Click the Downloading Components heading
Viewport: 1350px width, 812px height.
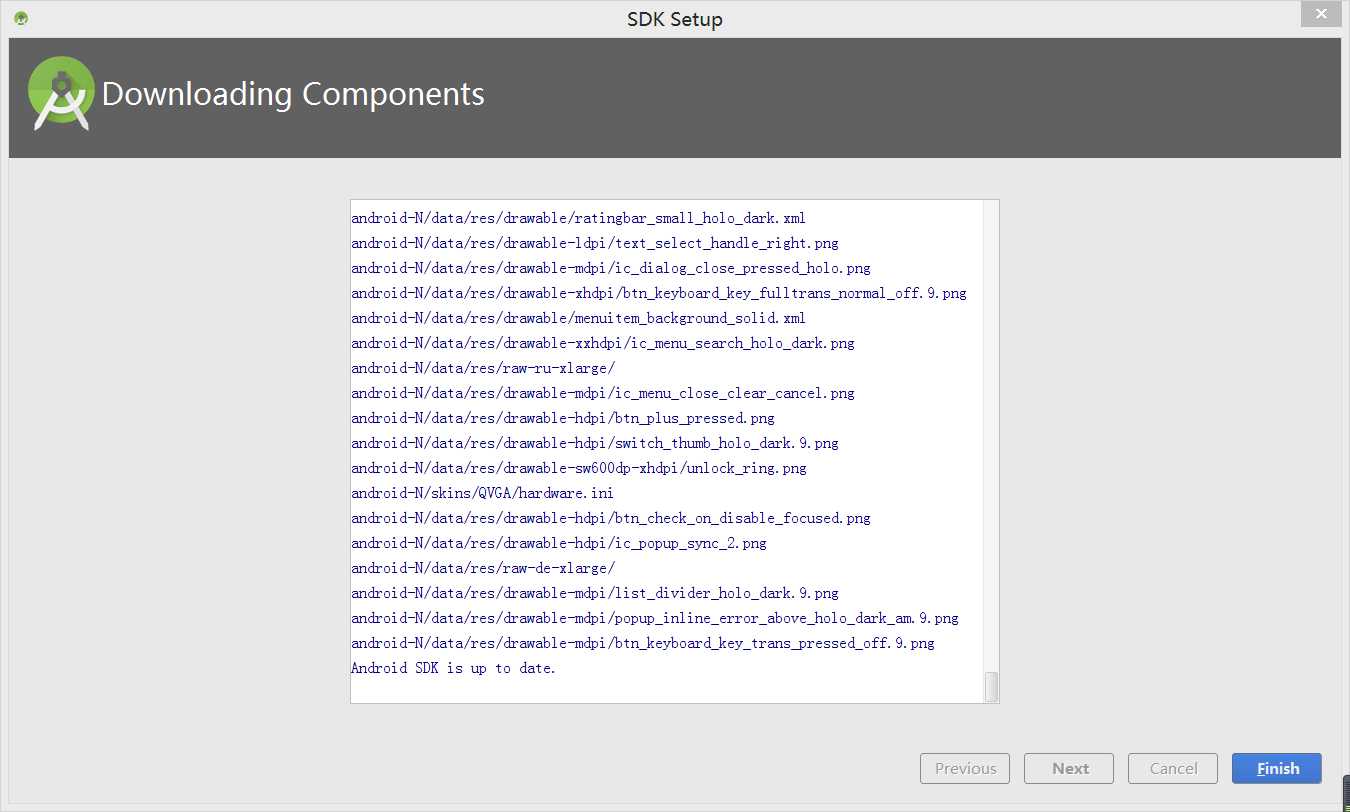click(293, 94)
